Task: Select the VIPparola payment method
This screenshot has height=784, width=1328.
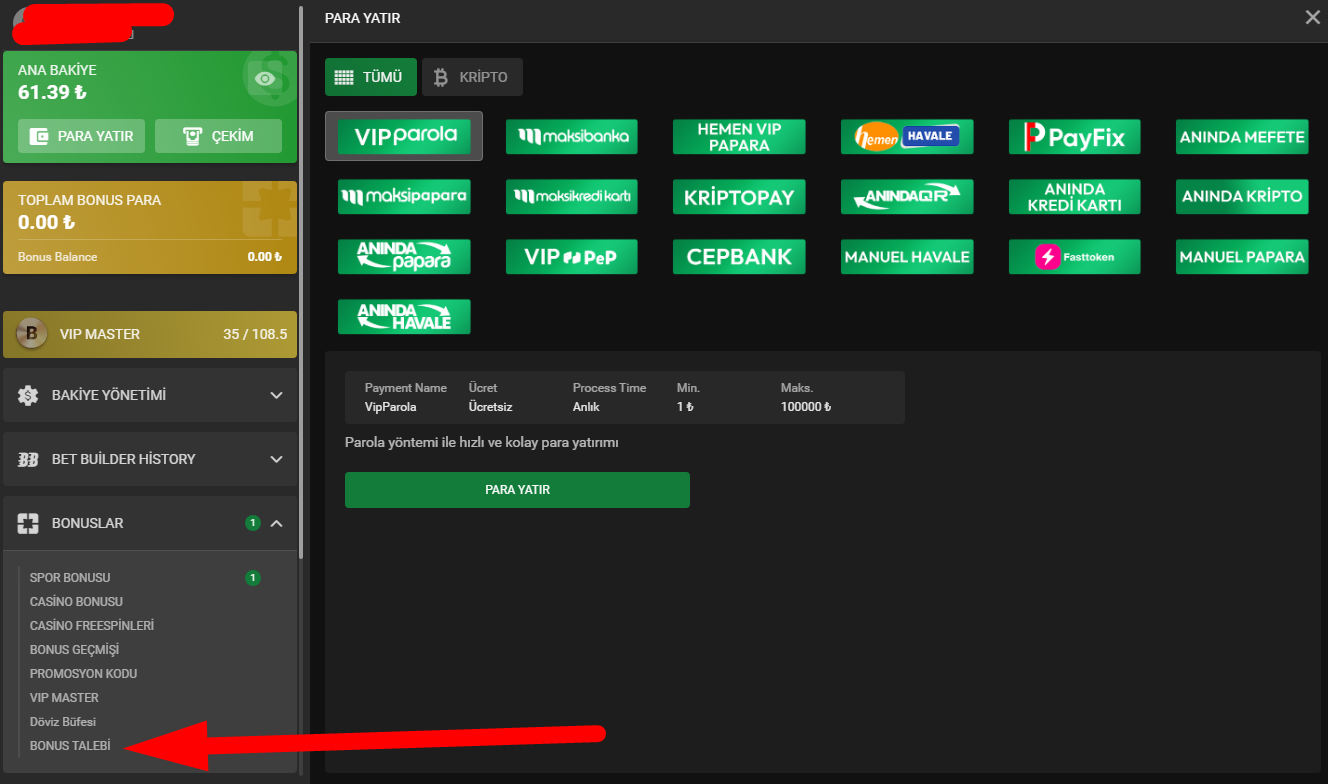Action: (x=404, y=136)
